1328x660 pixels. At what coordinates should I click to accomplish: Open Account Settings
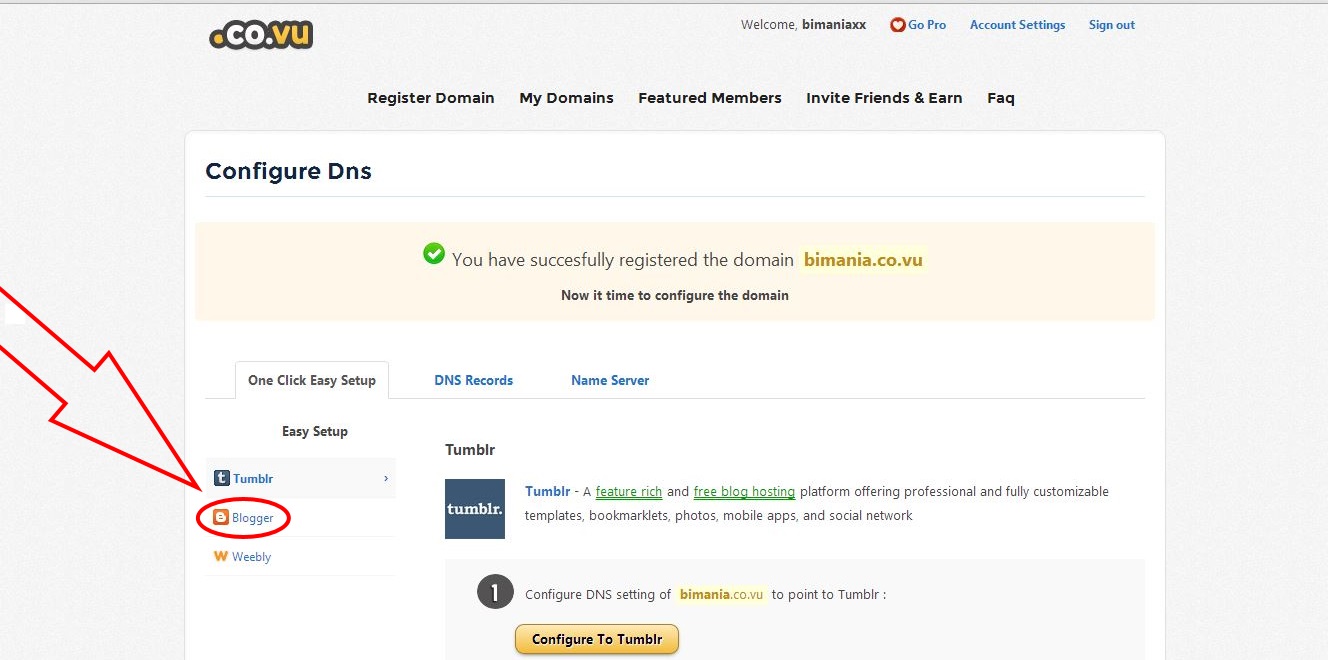point(1018,25)
